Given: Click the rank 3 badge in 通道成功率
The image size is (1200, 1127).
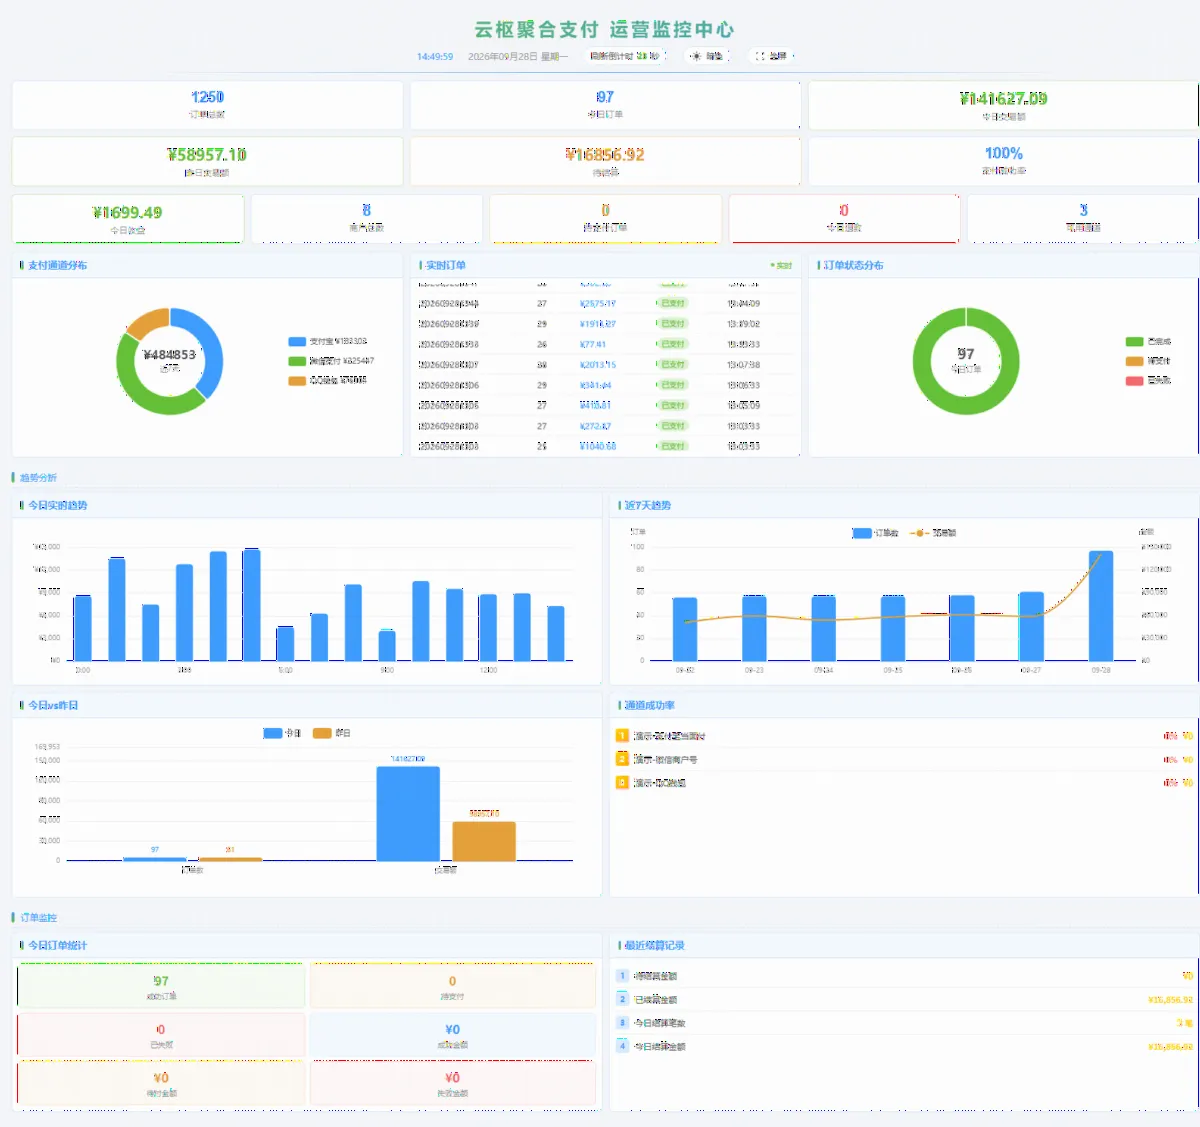Looking at the screenshot, I should 622,783.
